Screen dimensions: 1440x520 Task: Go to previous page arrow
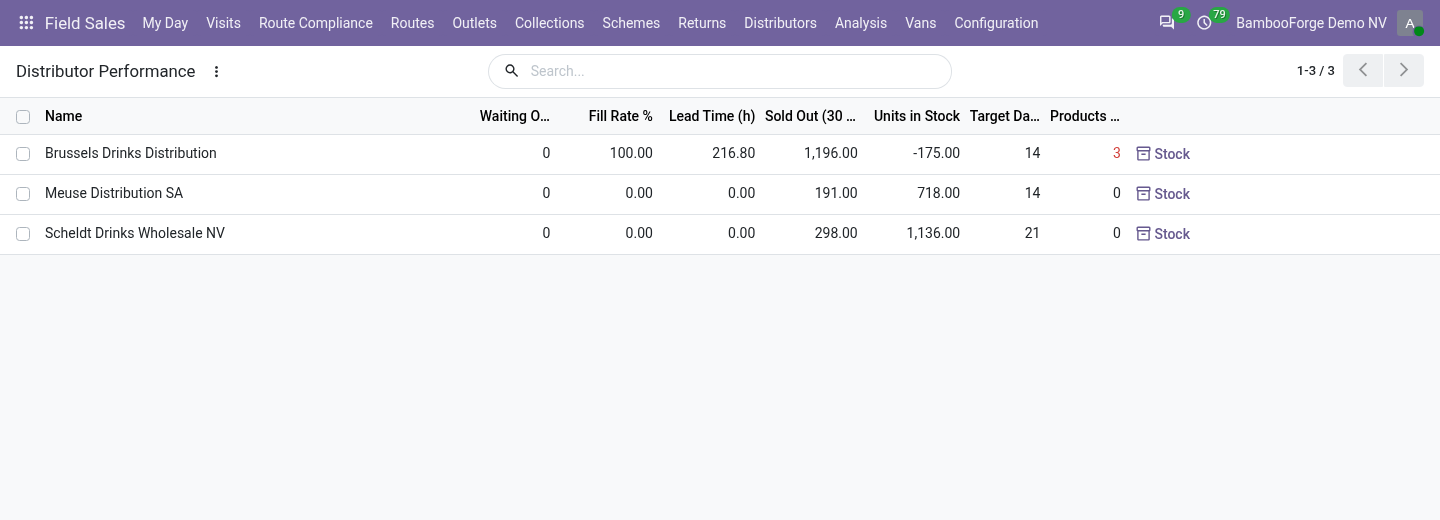(x=1363, y=71)
